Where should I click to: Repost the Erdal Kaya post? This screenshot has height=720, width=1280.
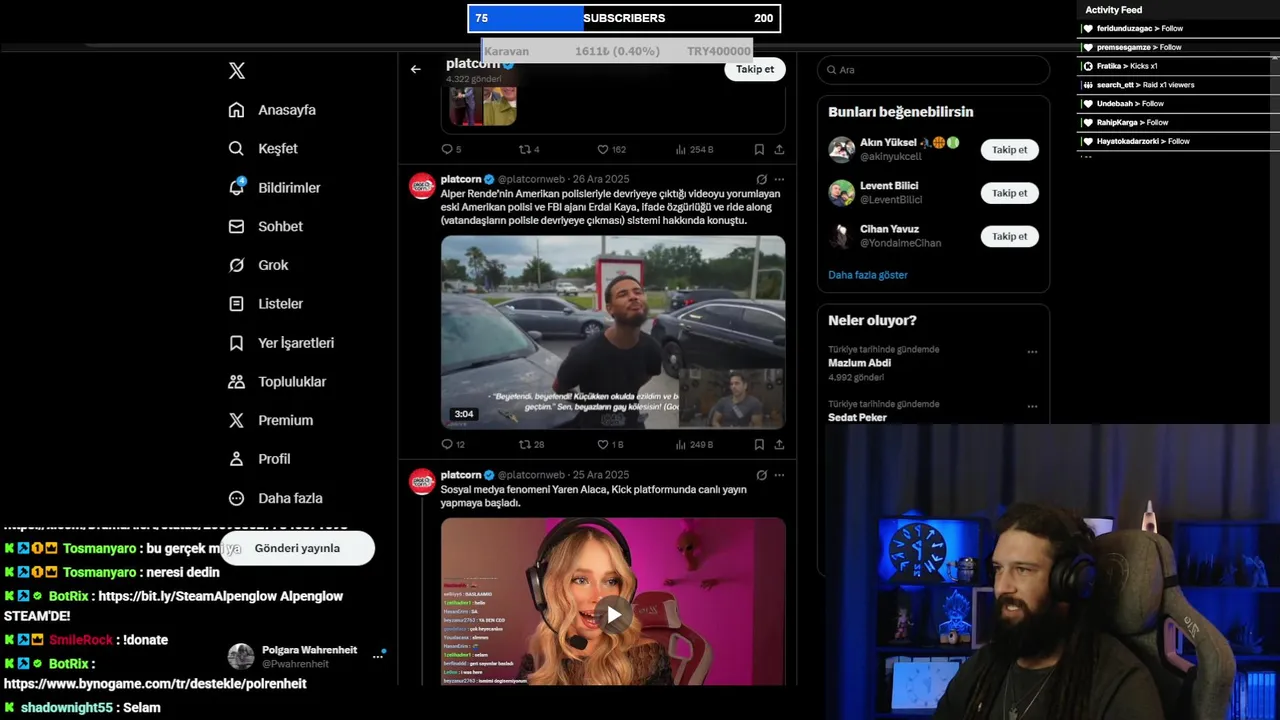(x=531, y=444)
